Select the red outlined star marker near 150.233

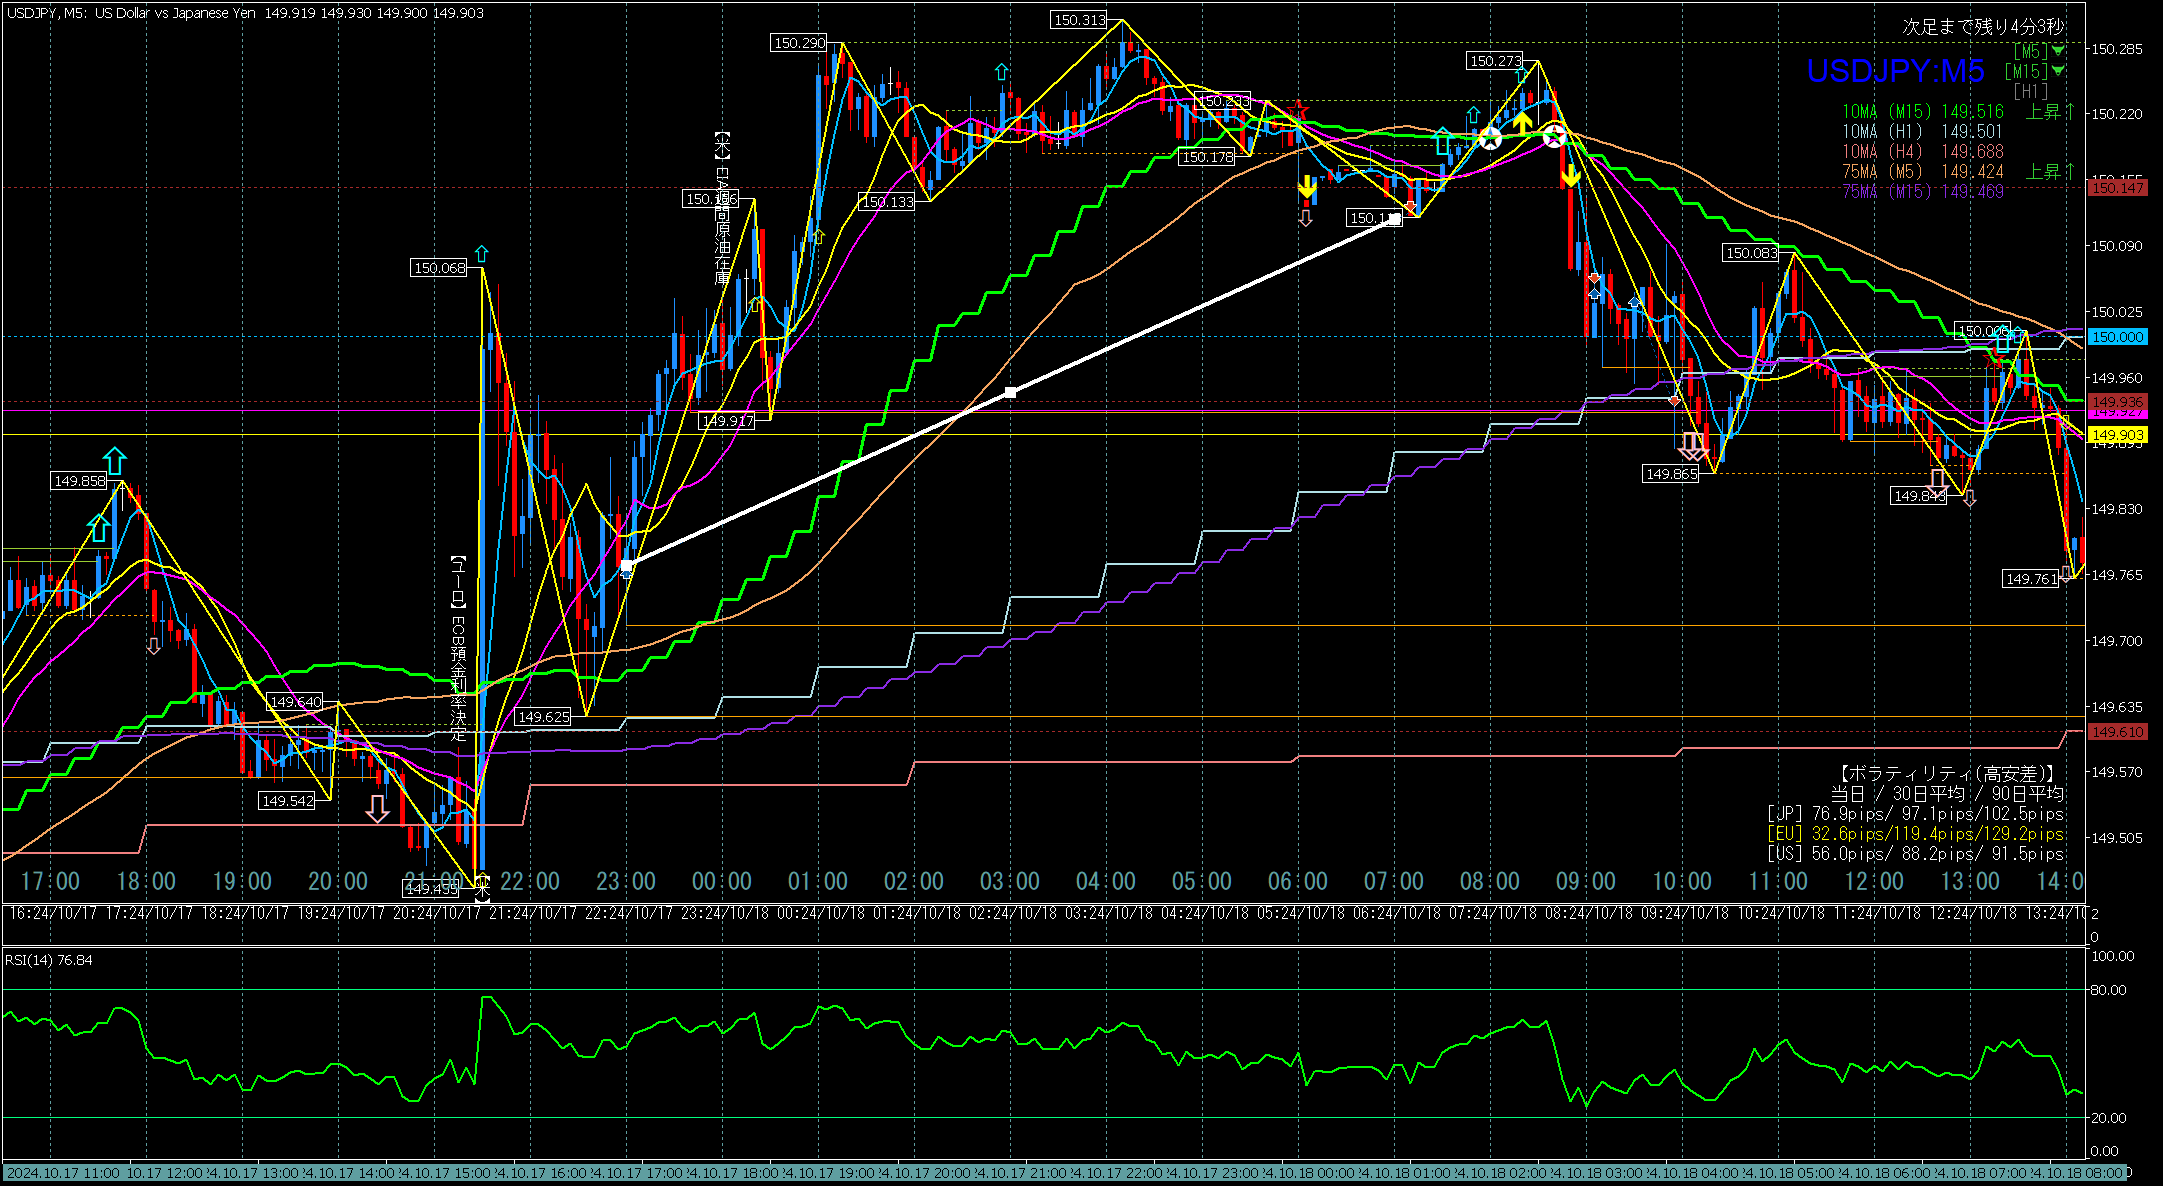(x=1300, y=109)
